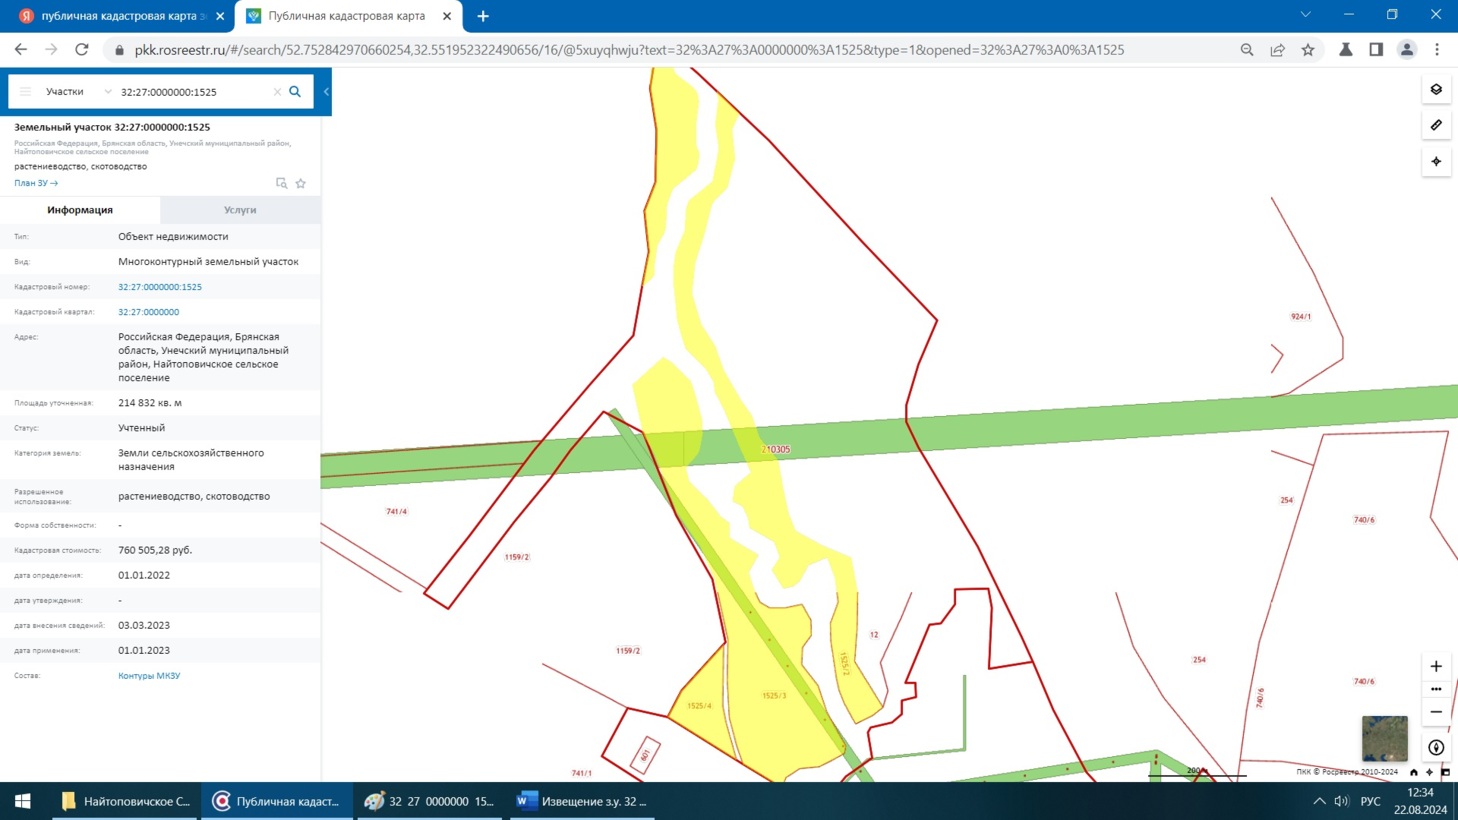The image size is (1458, 820).
Task: Clear the cadastral number search field
Action: (x=277, y=92)
